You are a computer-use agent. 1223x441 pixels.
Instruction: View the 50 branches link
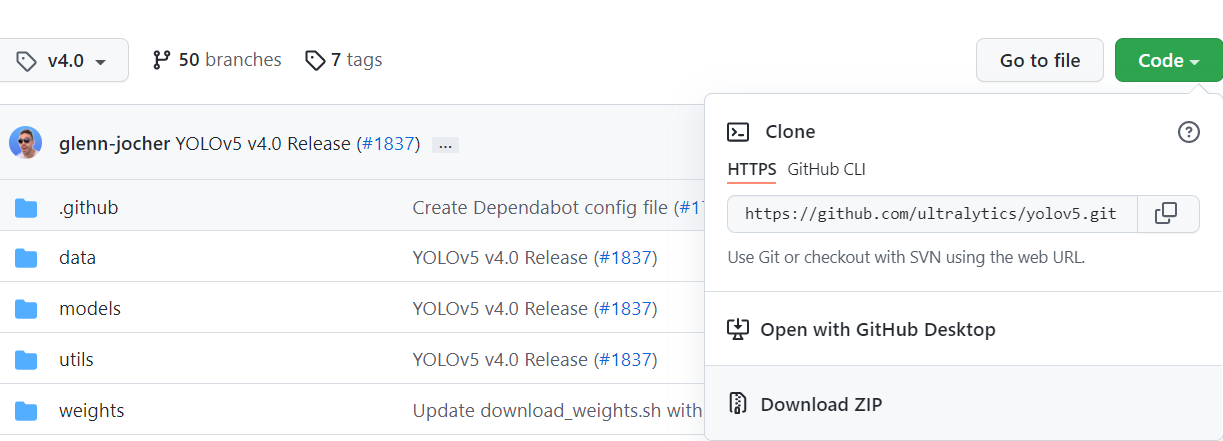click(217, 60)
